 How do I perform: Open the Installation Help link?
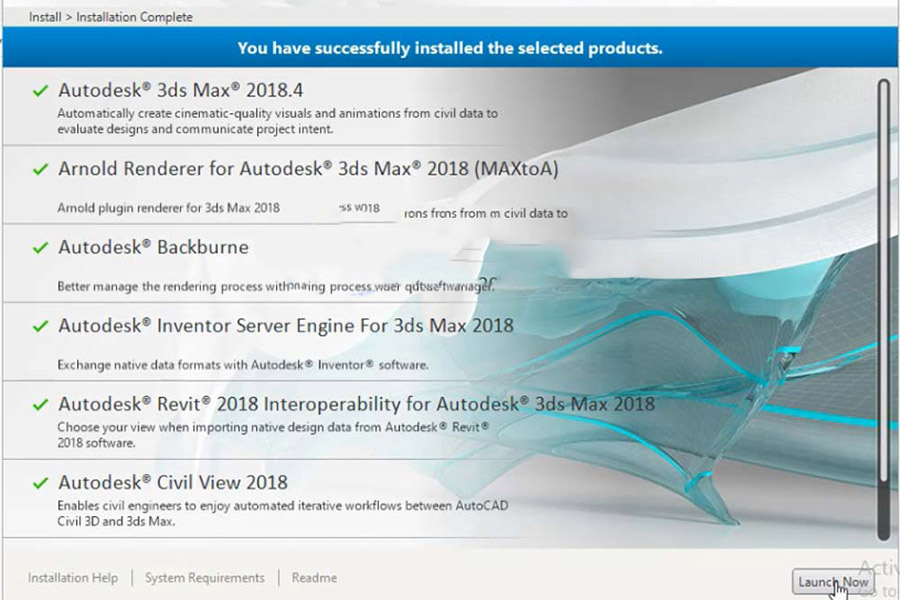[x=73, y=578]
